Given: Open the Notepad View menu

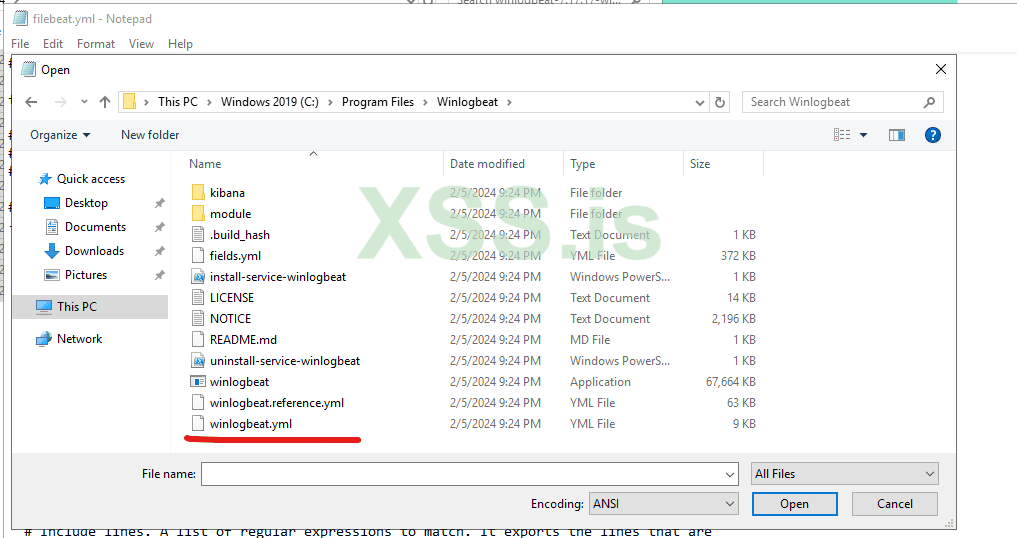Looking at the screenshot, I should point(141,43).
